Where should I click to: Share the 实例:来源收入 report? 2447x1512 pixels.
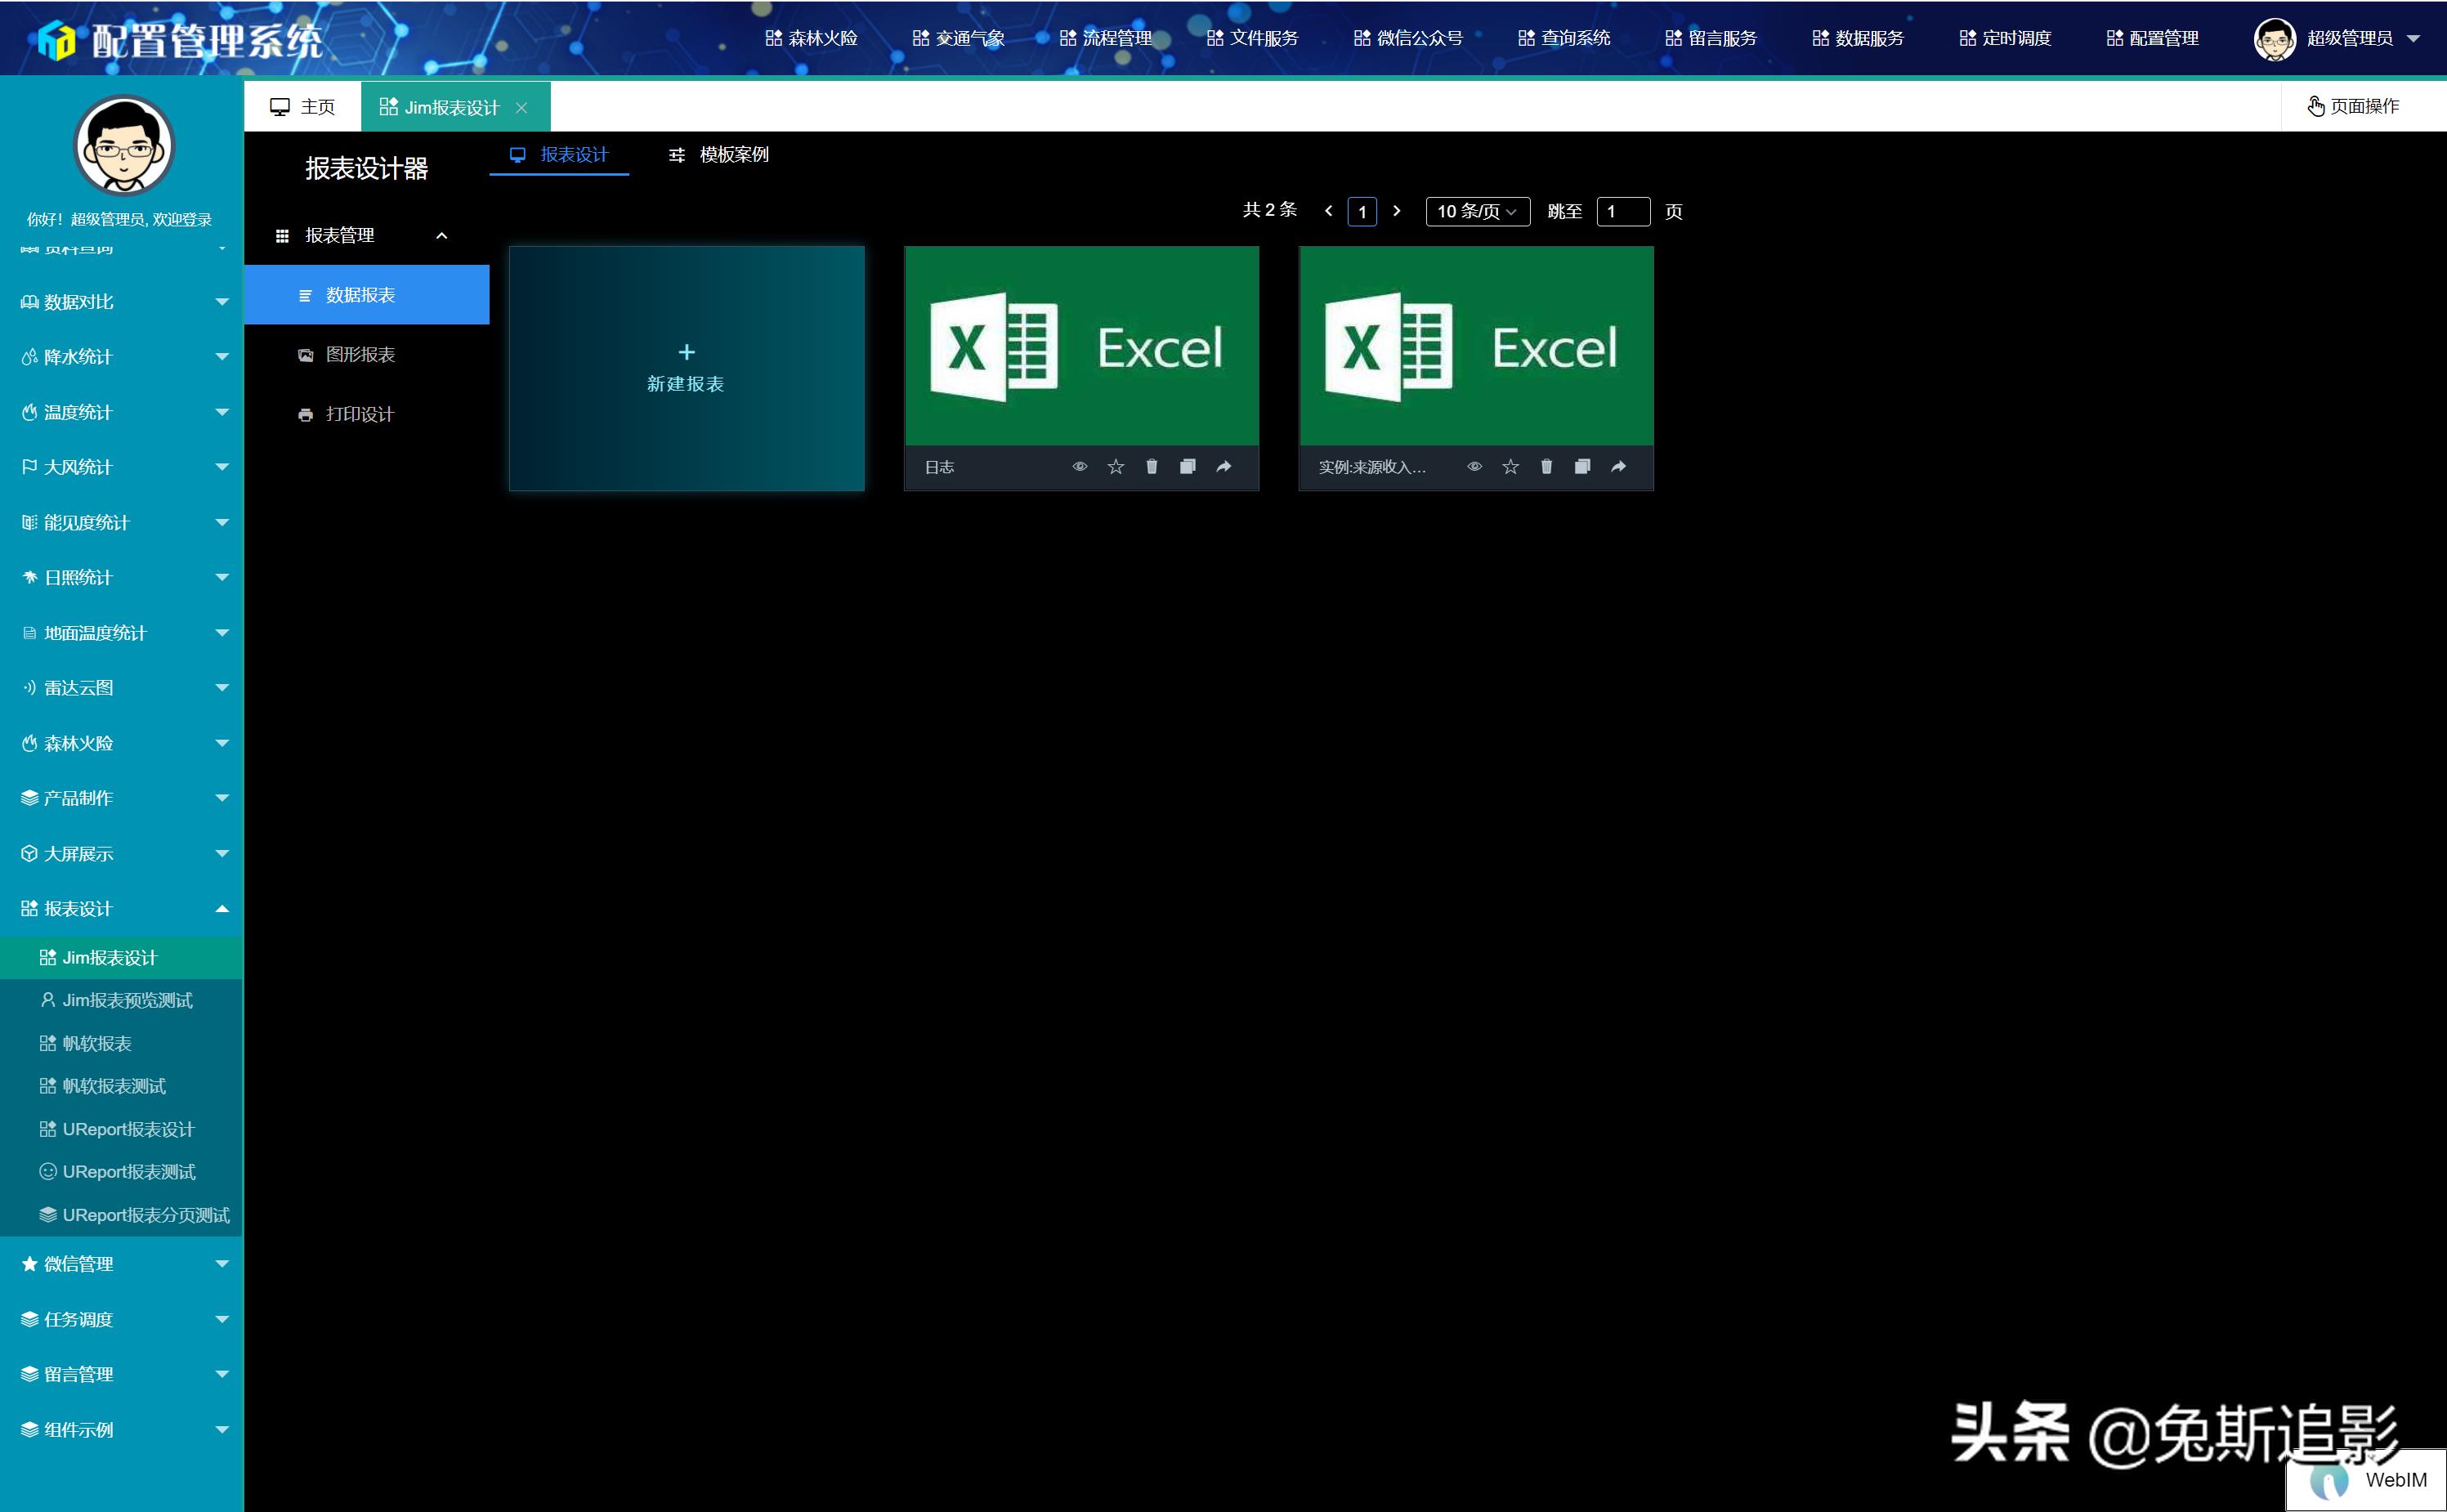[x=1618, y=467]
